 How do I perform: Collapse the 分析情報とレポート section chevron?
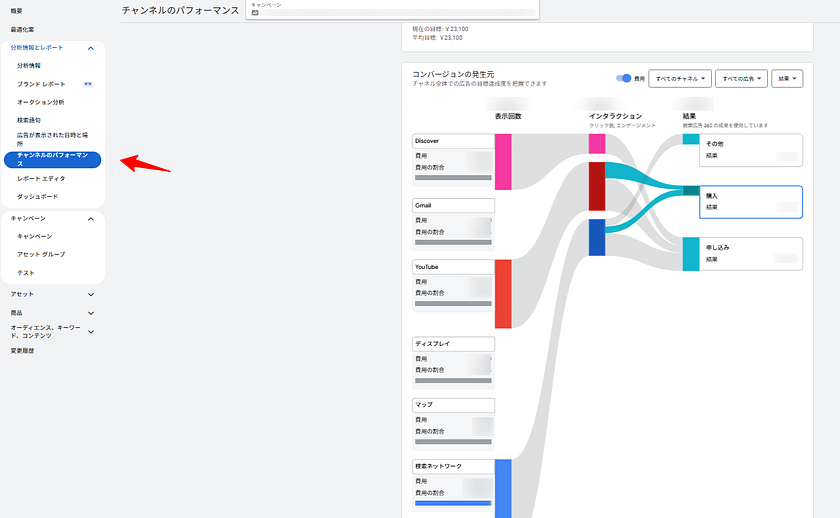(91, 48)
